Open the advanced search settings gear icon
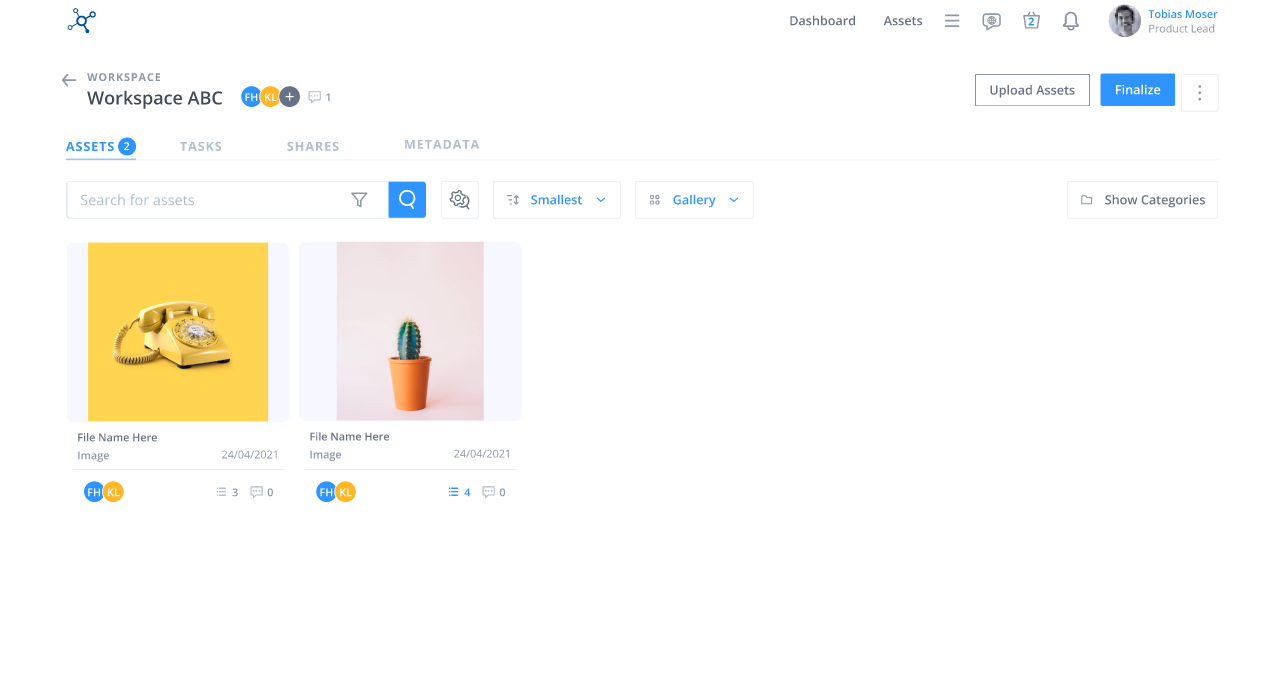 click(x=459, y=199)
